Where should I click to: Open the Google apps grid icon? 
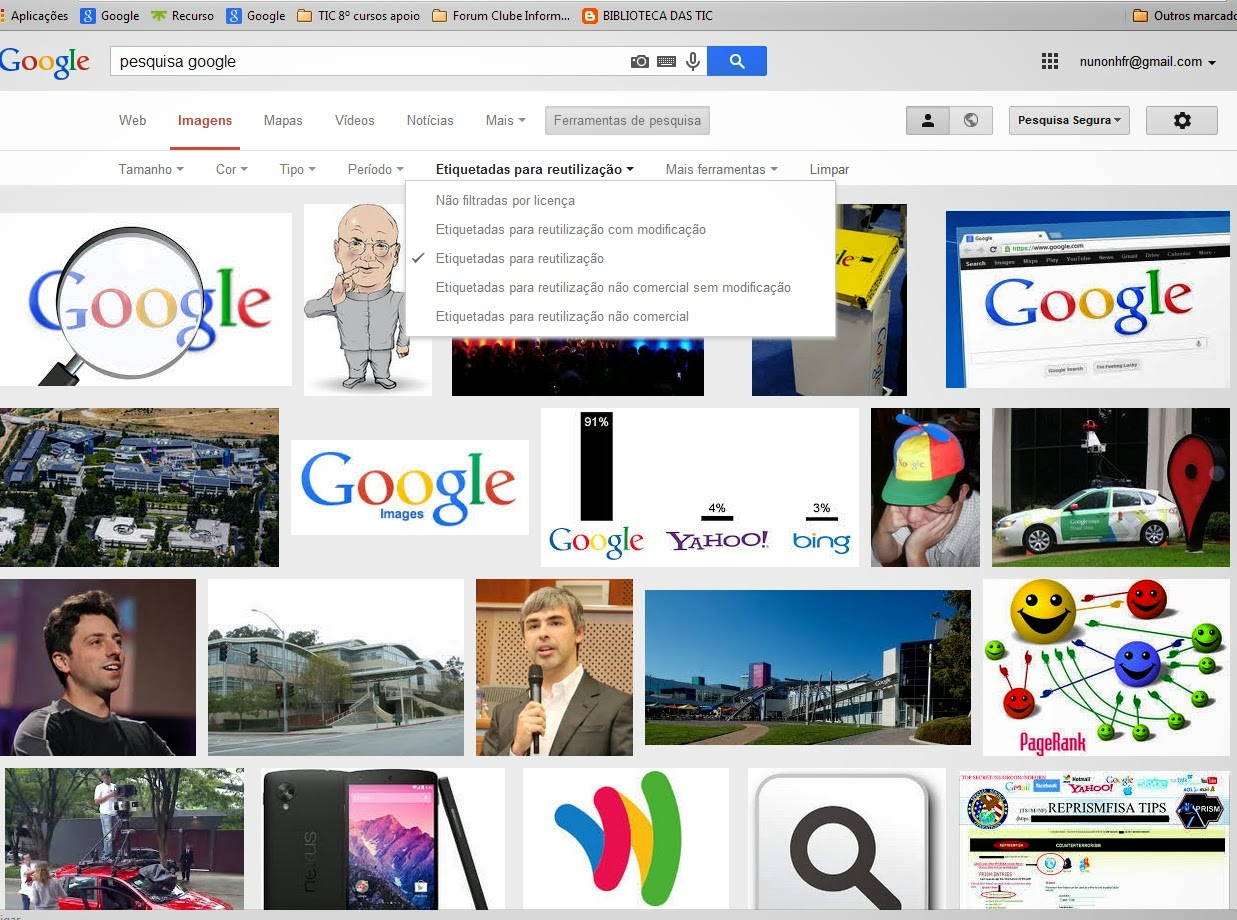point(1050,61)
